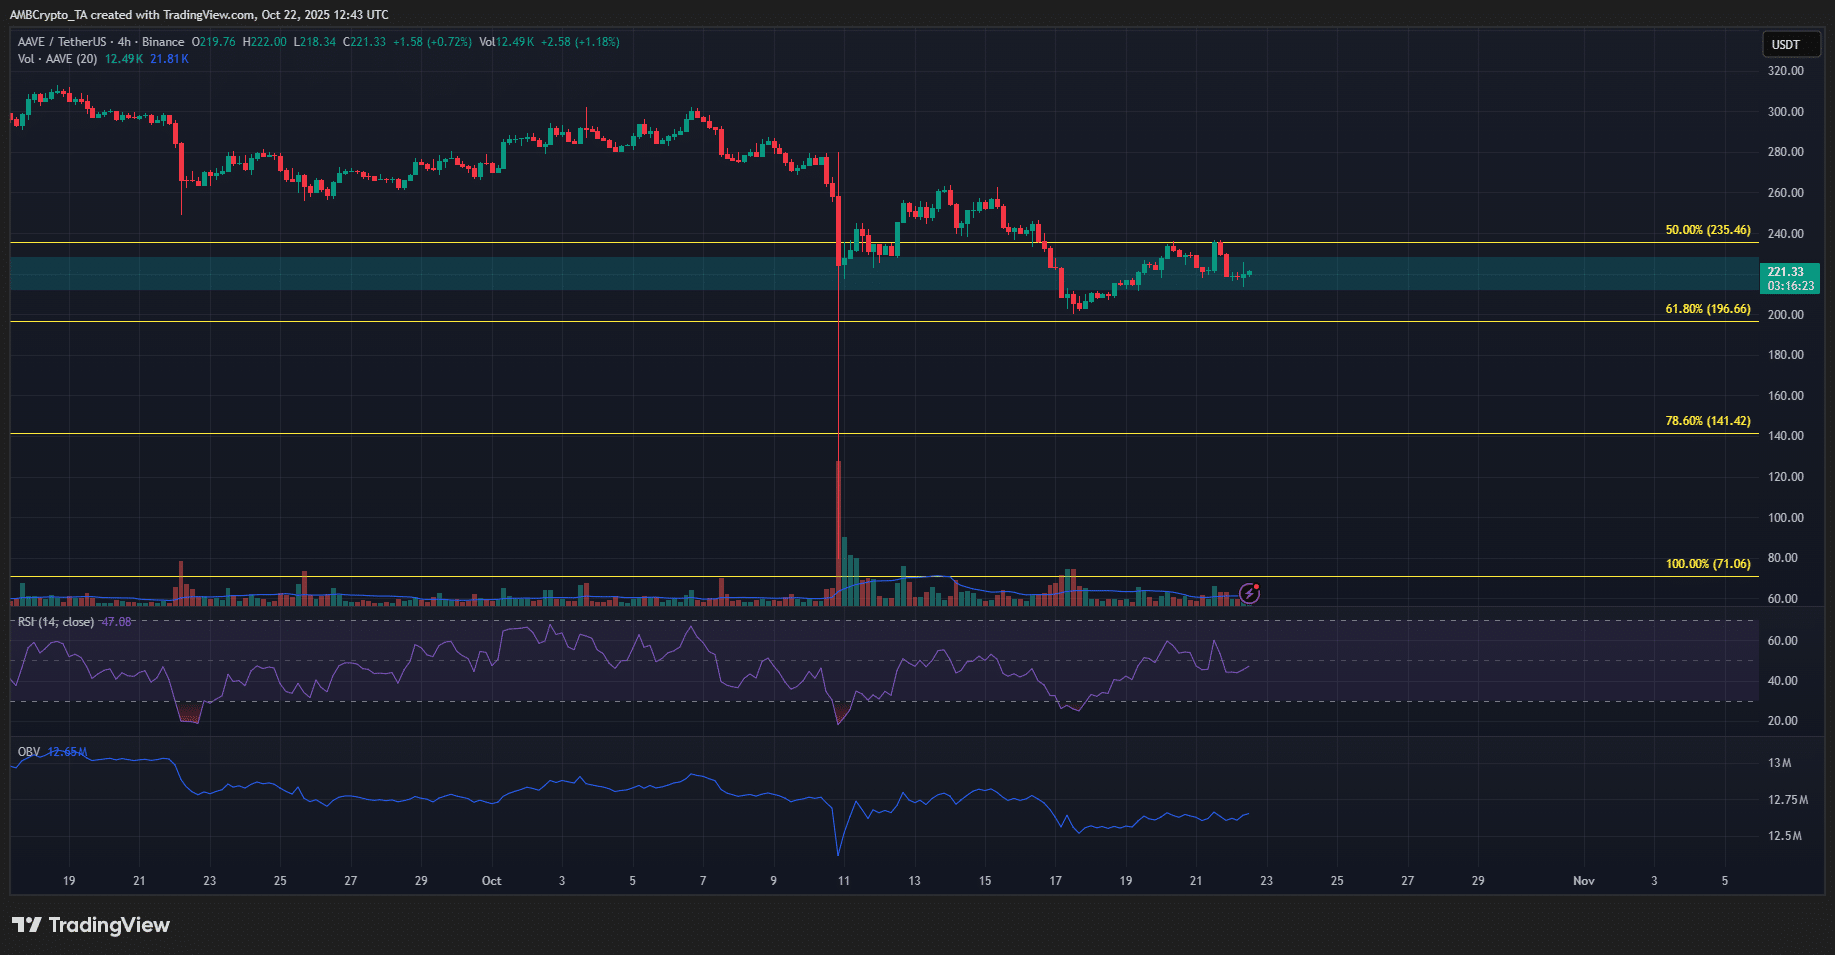Click the blue 21.81 K volume average value
Image resolution: width=1835 pixels, height=955 pixels.
click(169, 59)
